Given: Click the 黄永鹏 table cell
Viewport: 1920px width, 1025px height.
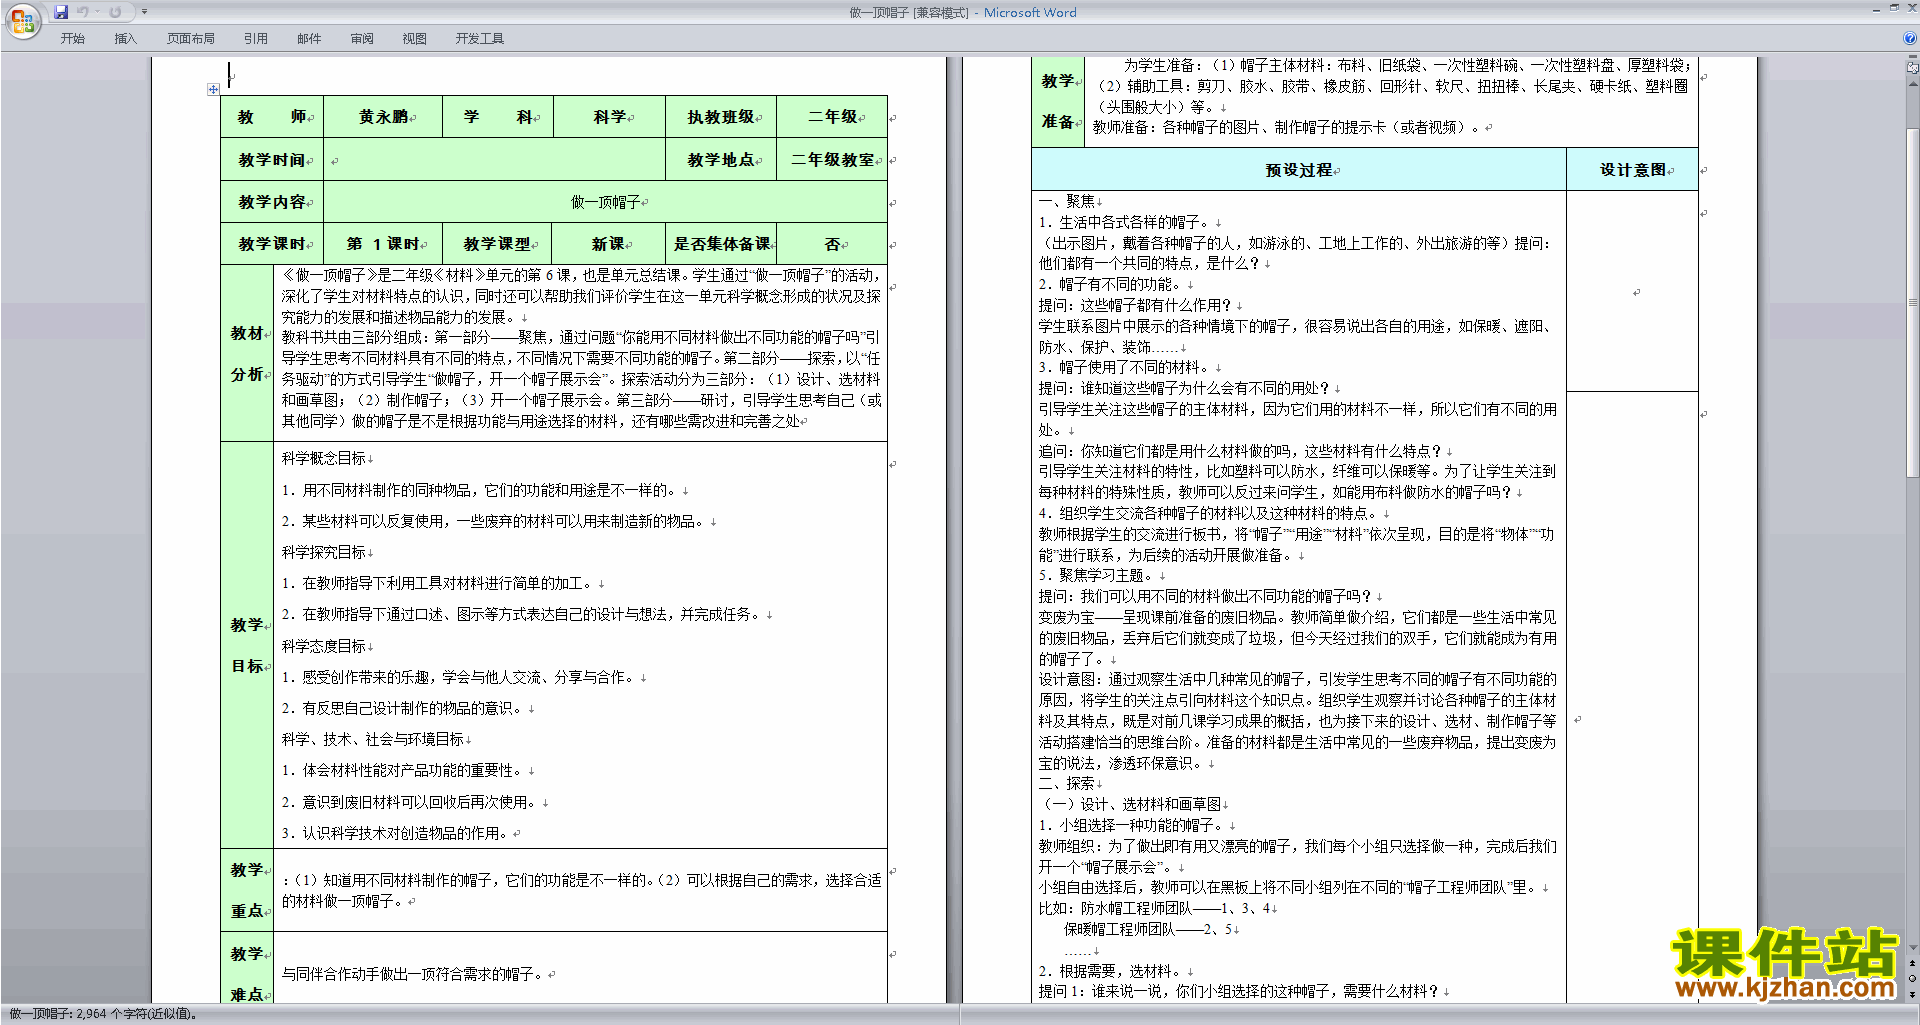Looking at the screenshot, I should tap(383, 117).
